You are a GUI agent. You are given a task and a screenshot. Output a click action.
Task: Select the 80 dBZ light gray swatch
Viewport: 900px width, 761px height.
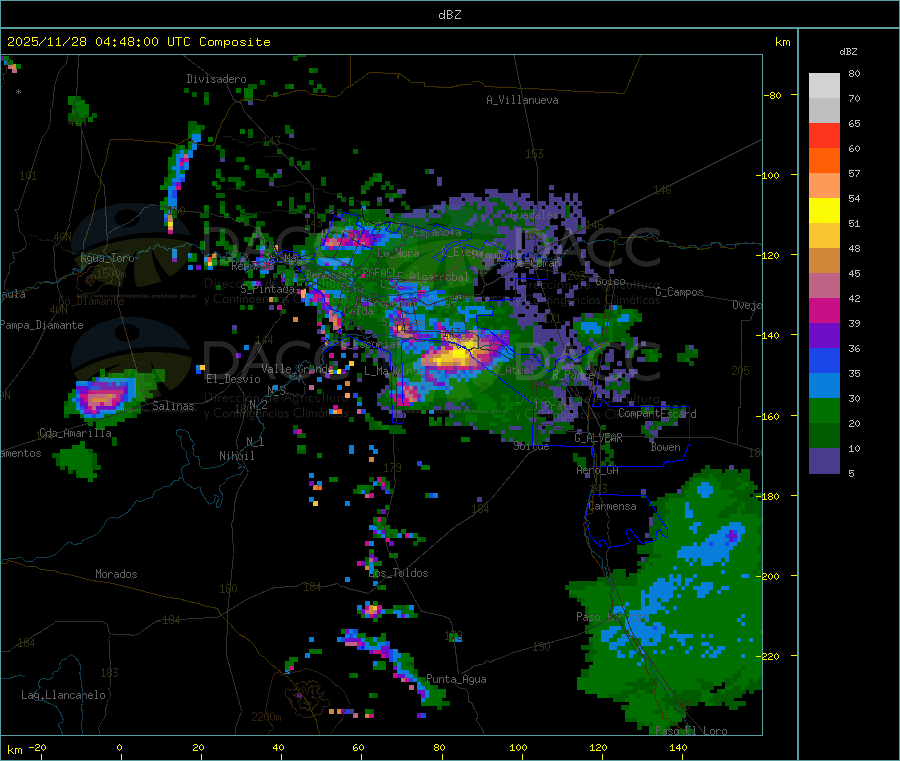coord(824,85)
